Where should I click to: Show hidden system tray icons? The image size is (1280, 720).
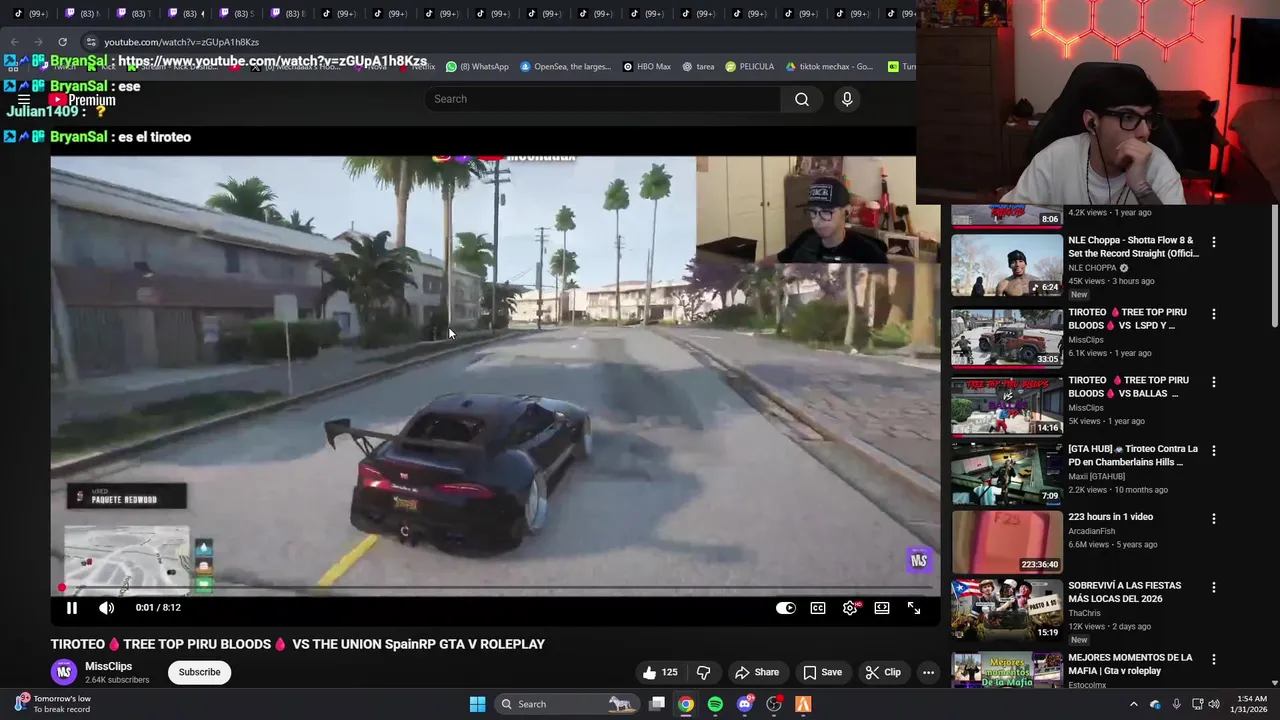tap(1133, 704)
